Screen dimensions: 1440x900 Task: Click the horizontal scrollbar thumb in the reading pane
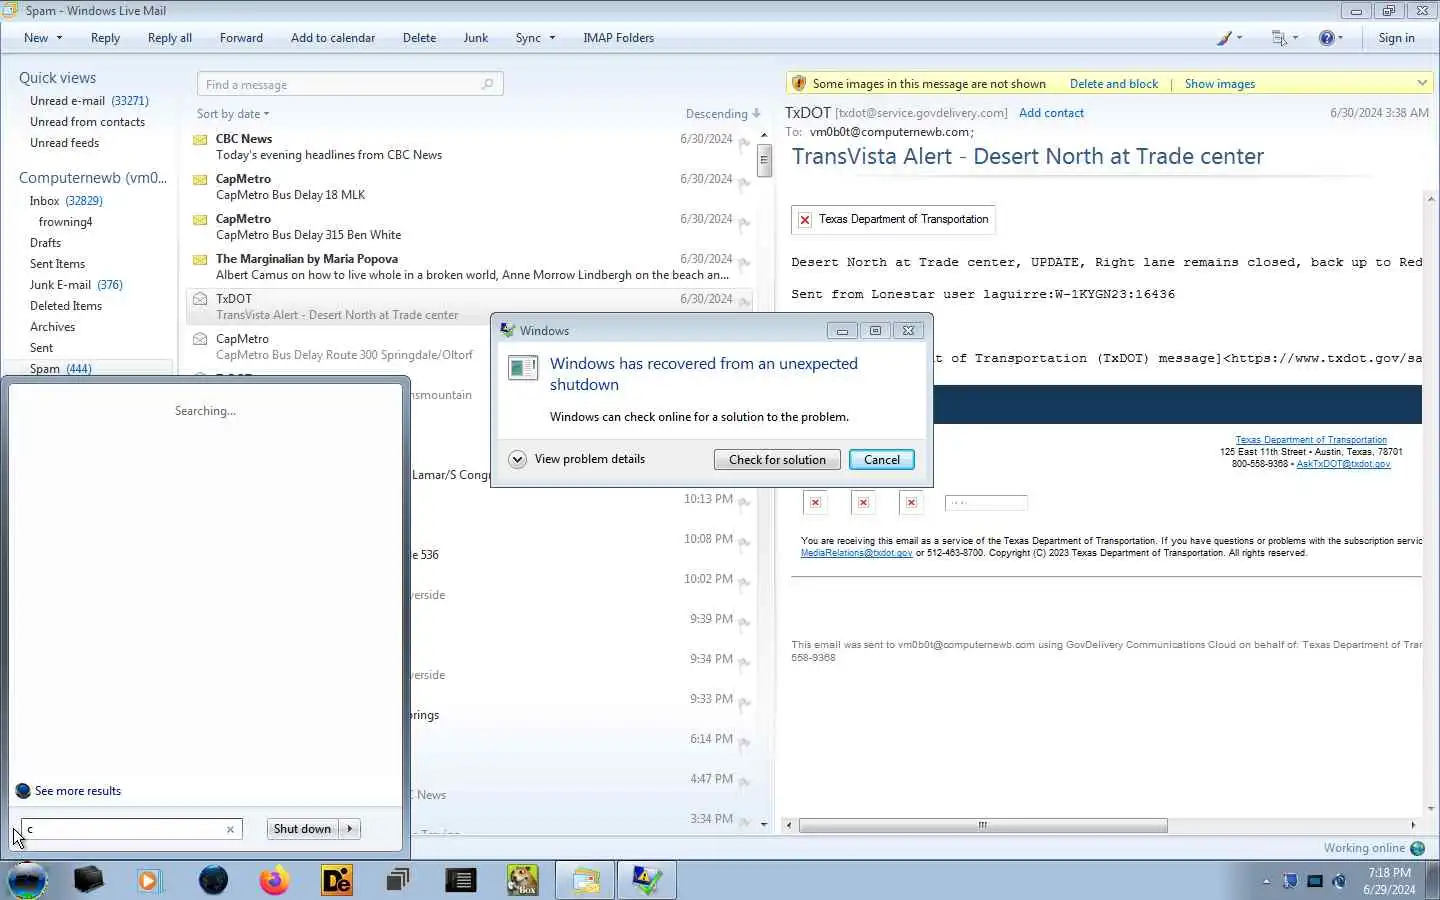pos(983,826)
